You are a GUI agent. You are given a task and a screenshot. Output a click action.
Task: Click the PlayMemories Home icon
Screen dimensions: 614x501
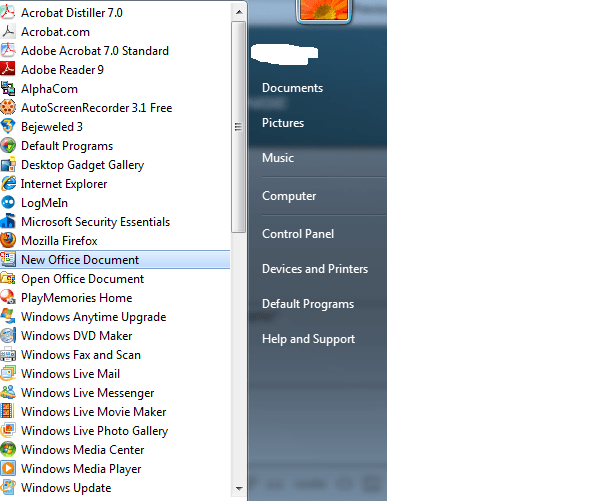point(8,297)
